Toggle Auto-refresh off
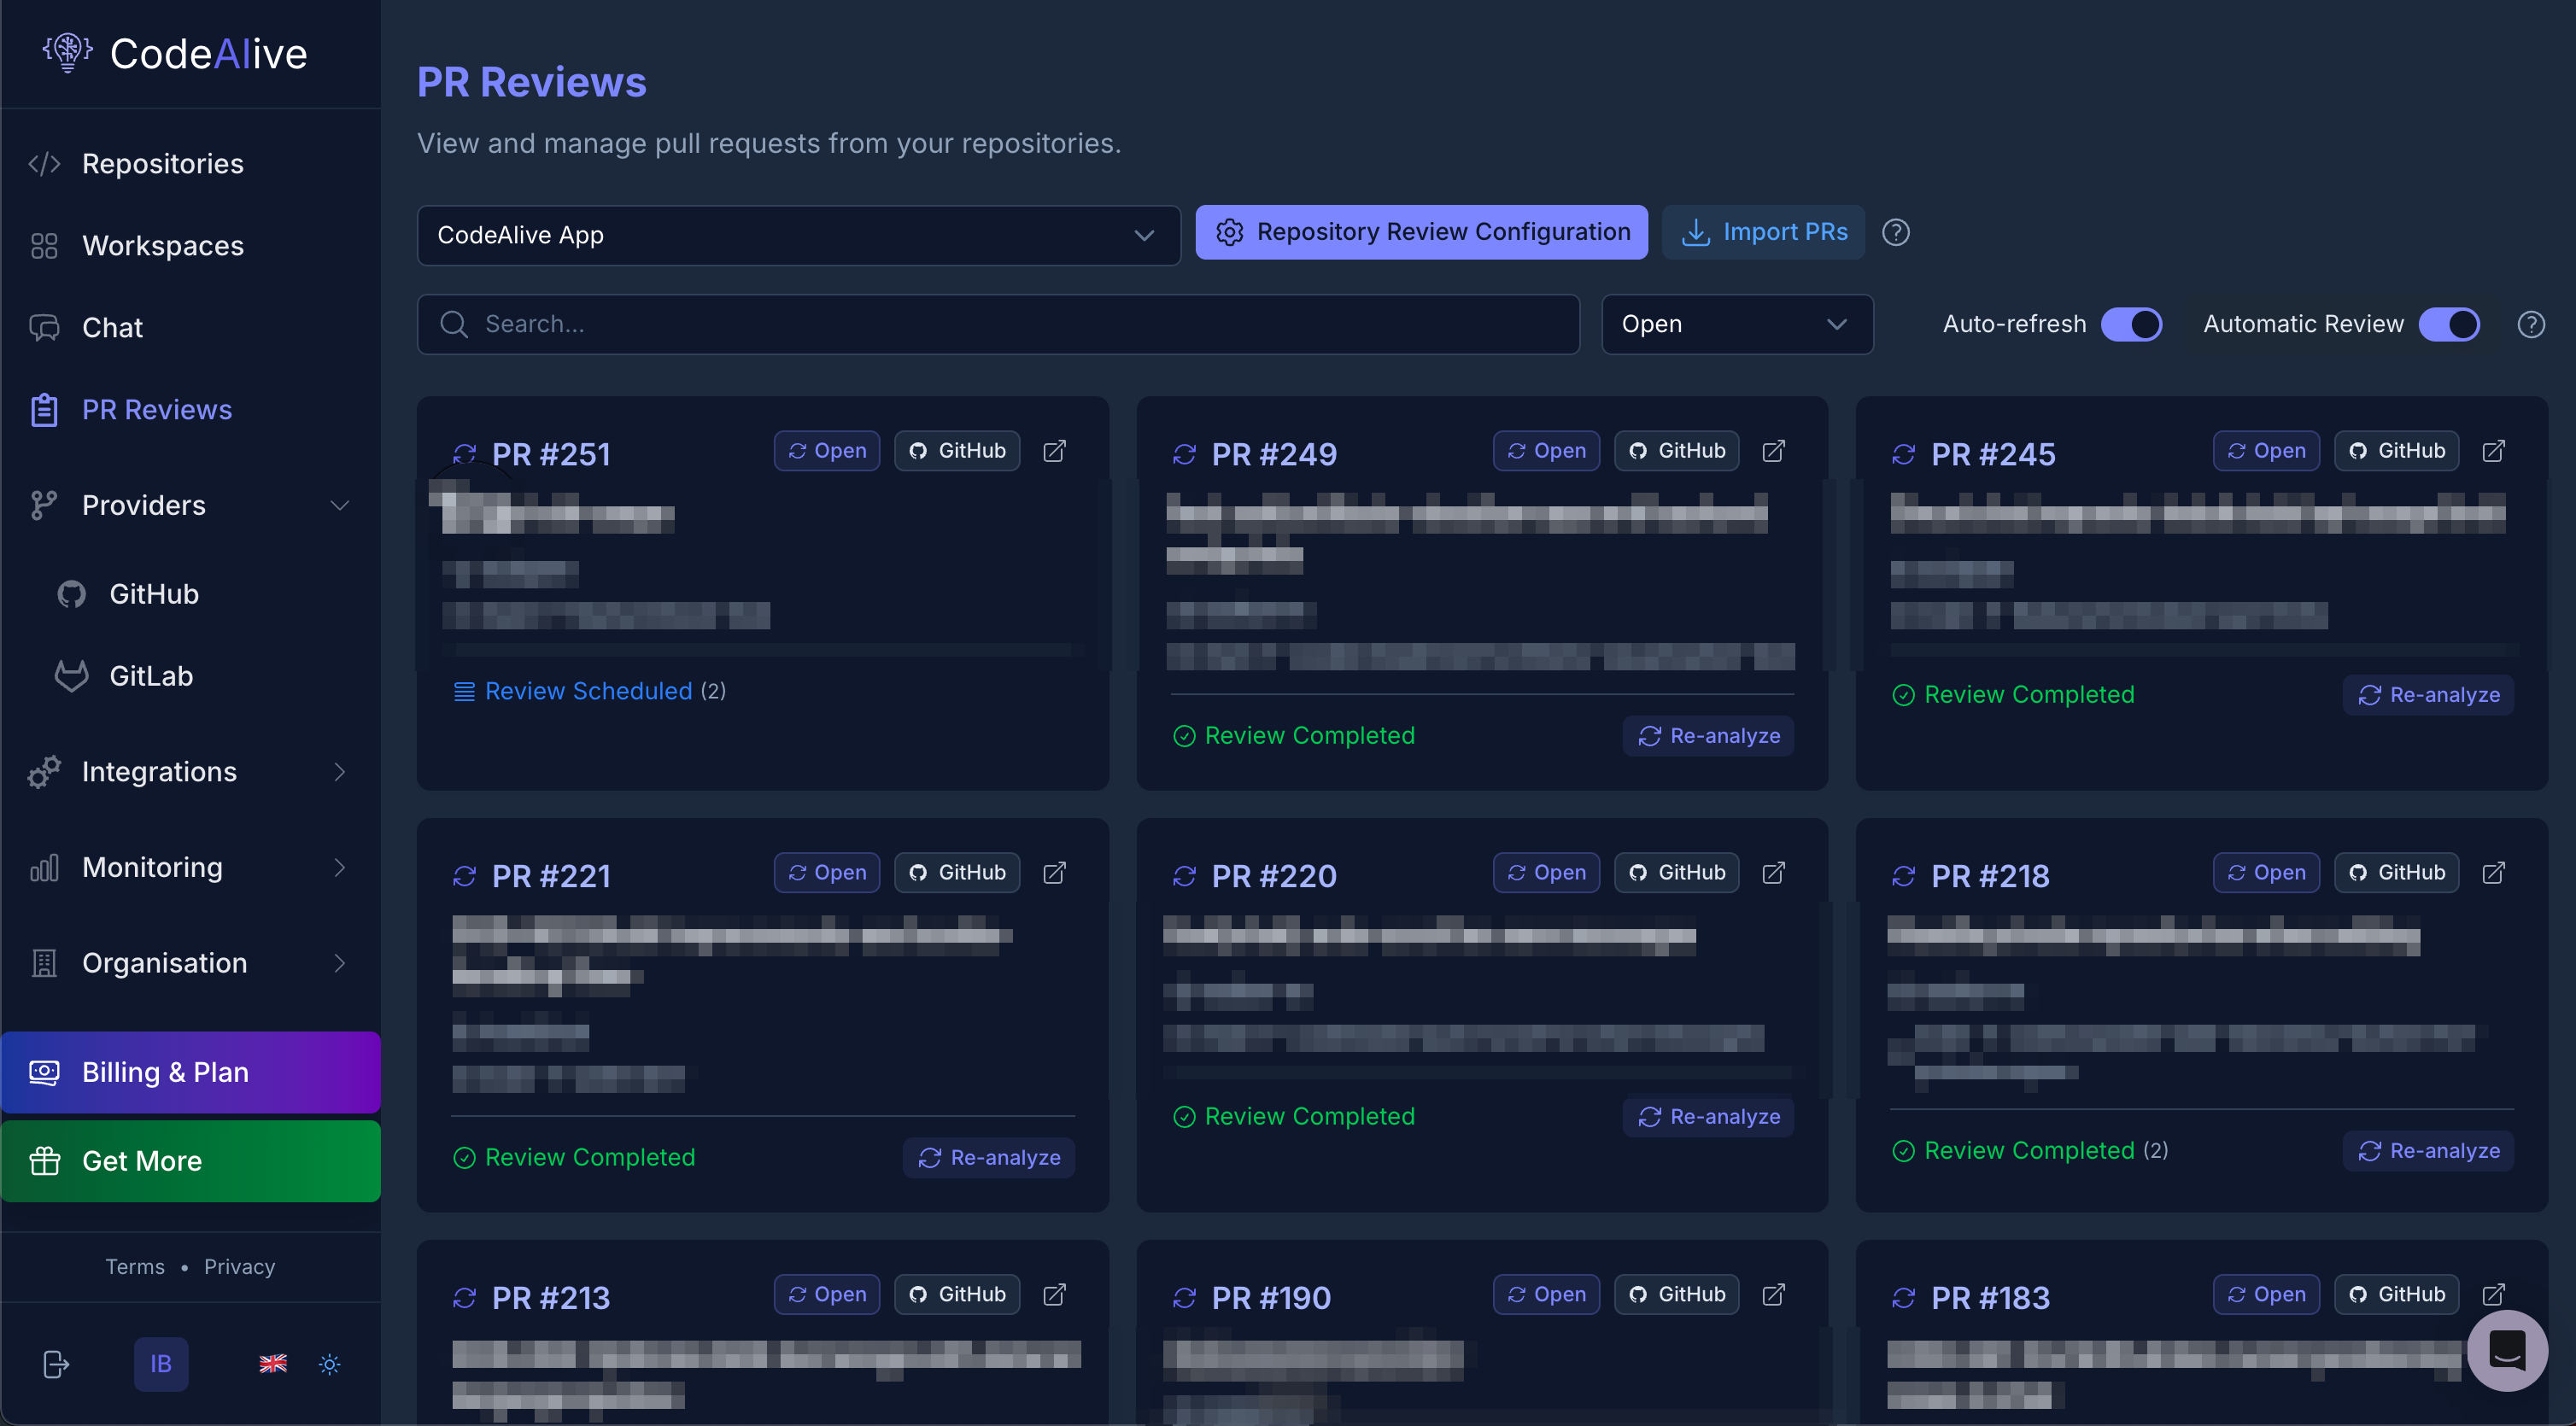Image resolution: width=2576 pixels, height=1426 pixels. coord(2132,324)
